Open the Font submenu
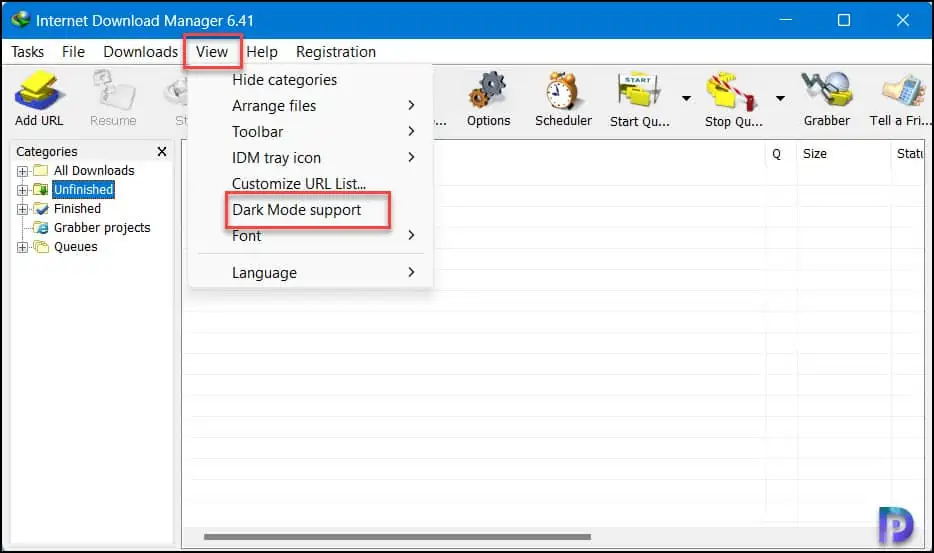934x553 pixels. pyautogui.click(x=310, y=236)
